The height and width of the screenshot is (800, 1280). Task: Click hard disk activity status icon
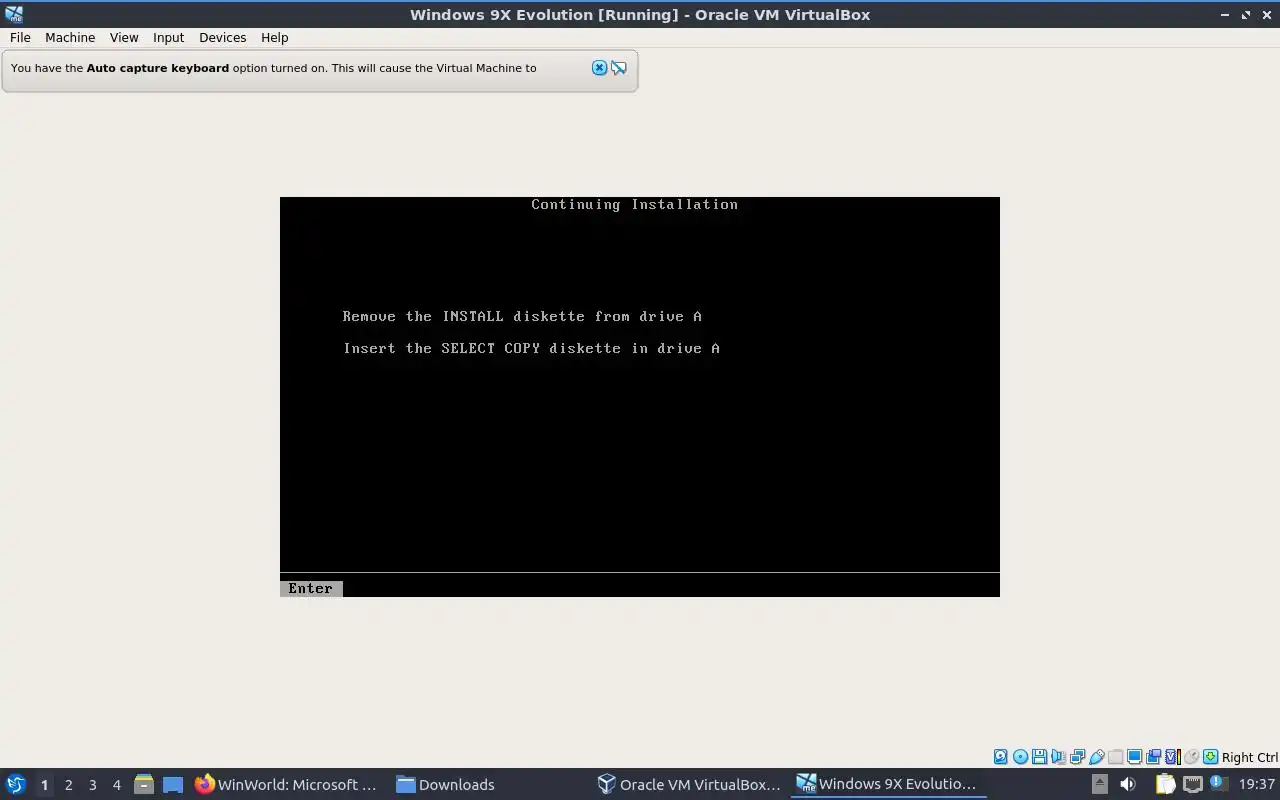coord(1001,757)
